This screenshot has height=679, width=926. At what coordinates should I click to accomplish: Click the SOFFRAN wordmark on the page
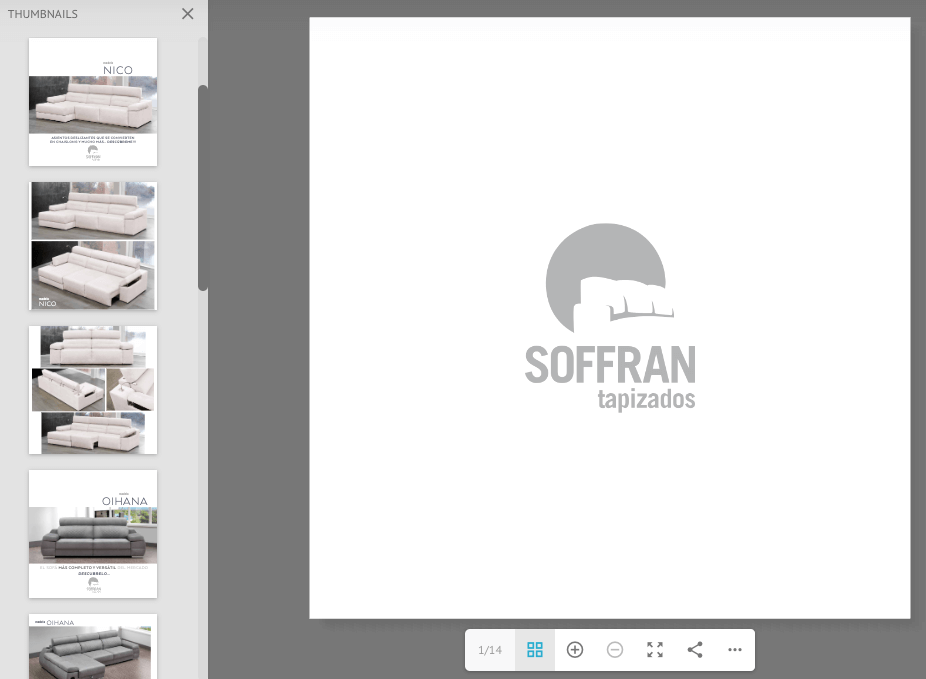click(610, 365)
